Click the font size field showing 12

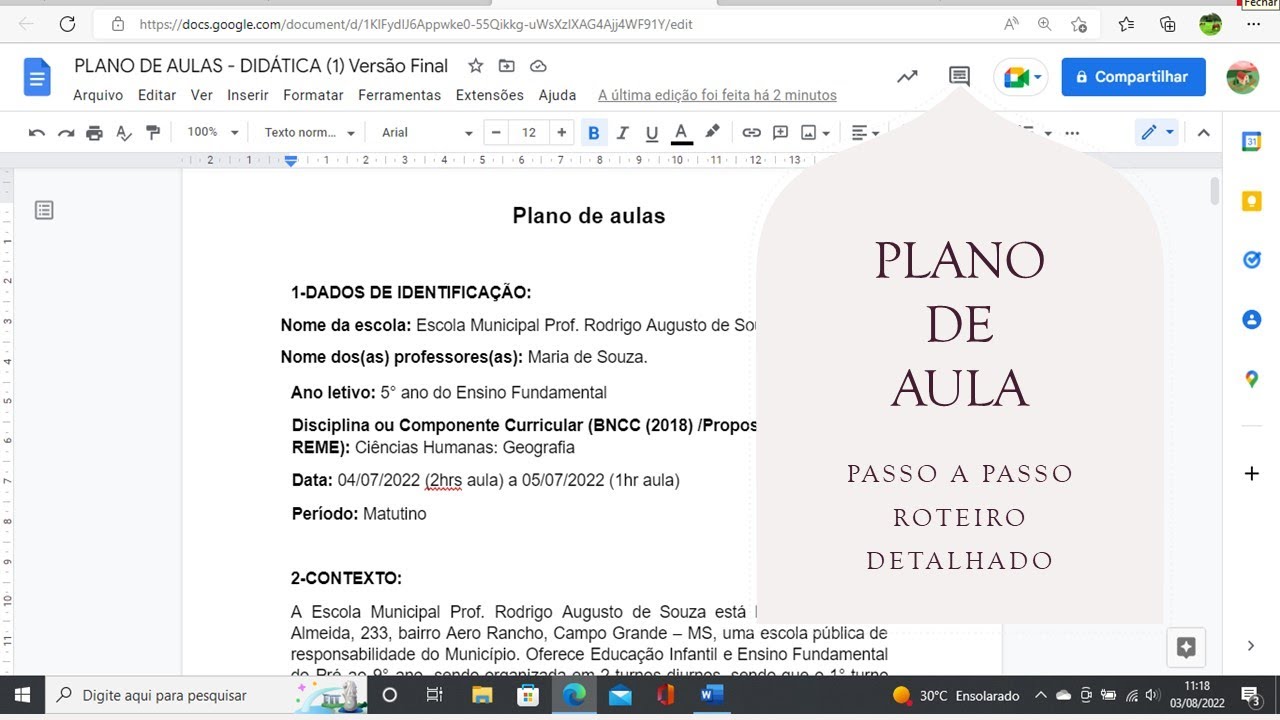click(x=529, y=132)
